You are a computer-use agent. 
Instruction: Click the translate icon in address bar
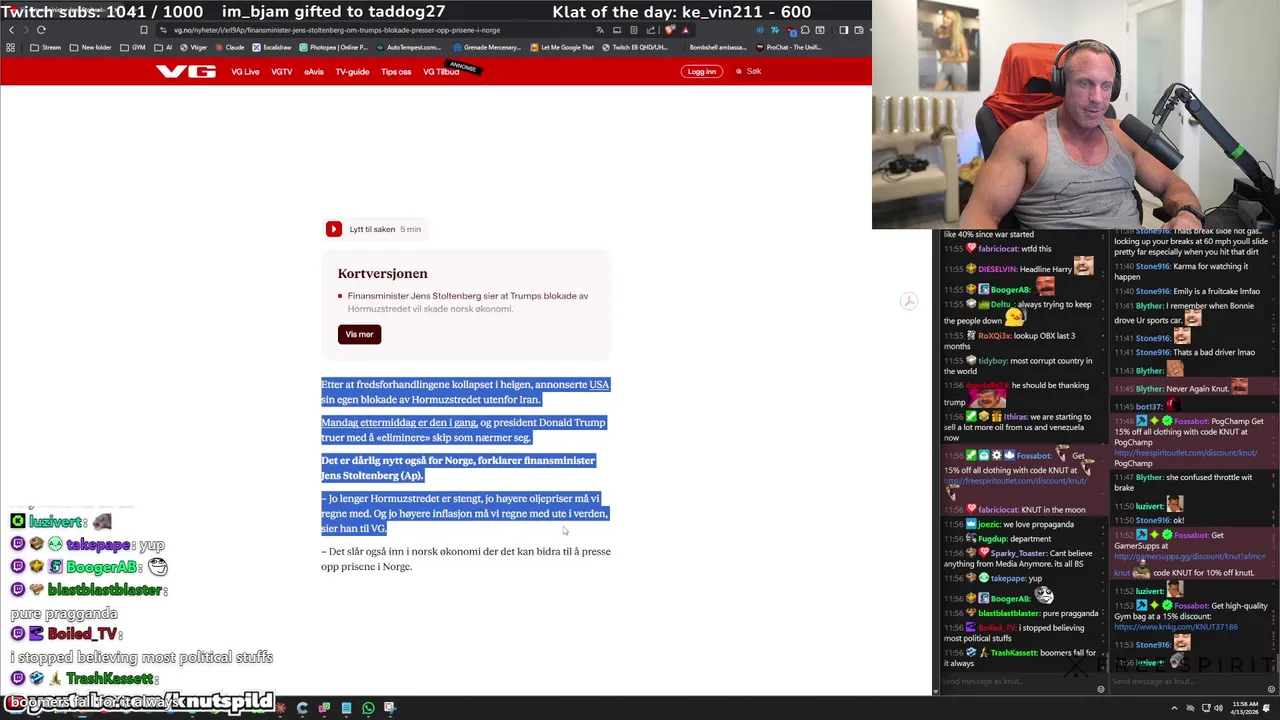600,30
